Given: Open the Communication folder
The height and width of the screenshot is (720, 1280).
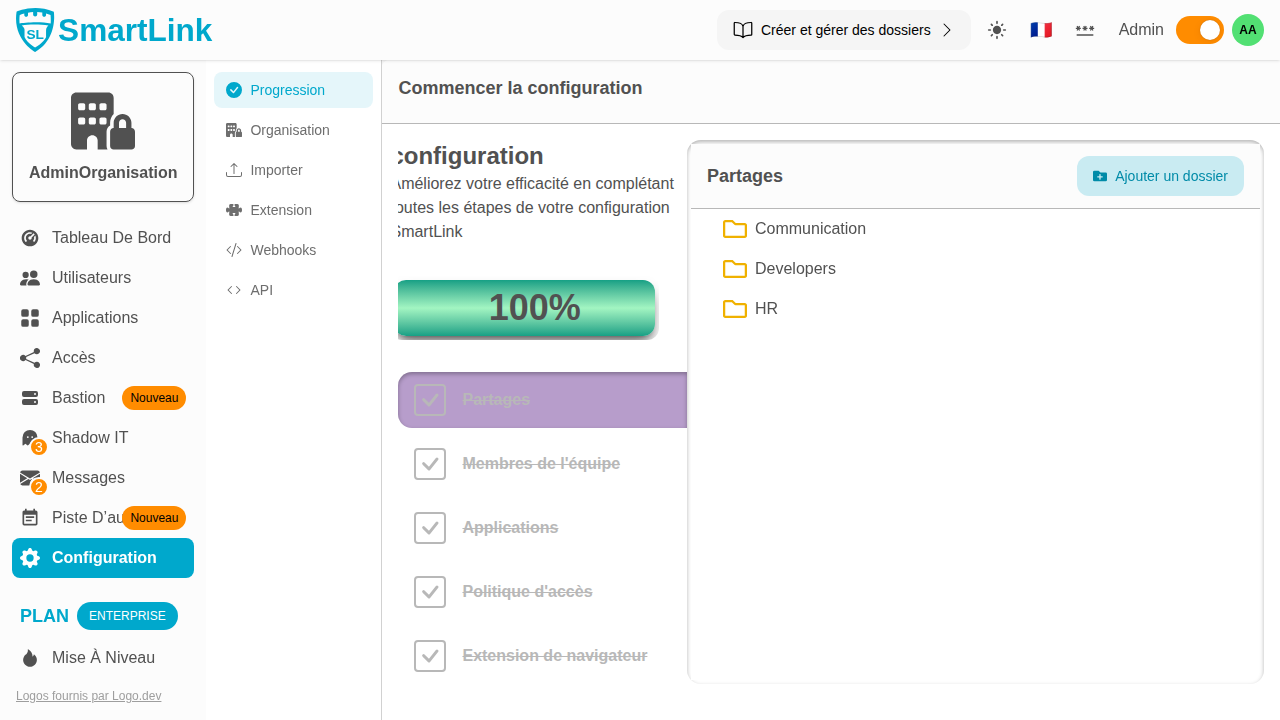Looking at the screenshot, I should tap(809, 229).
